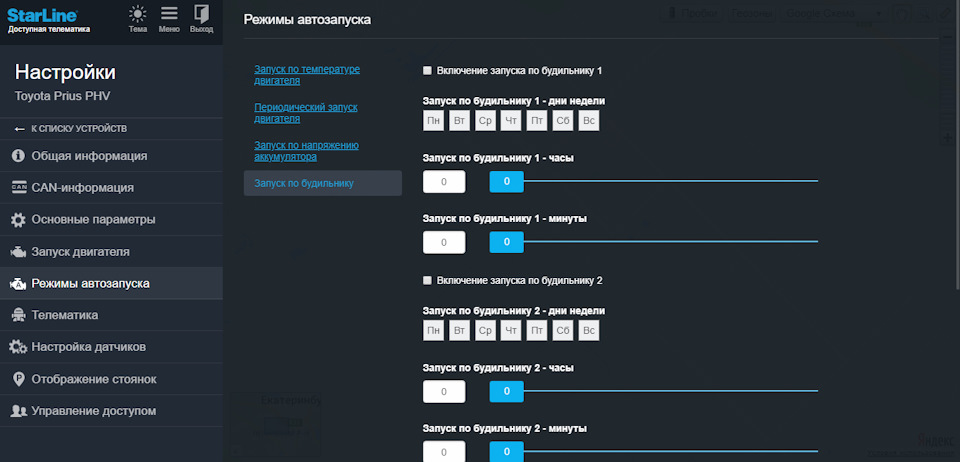Click the Управление доступом users icon
The height and width of the screenshot is (462, 960).
[x=19, y=411]
